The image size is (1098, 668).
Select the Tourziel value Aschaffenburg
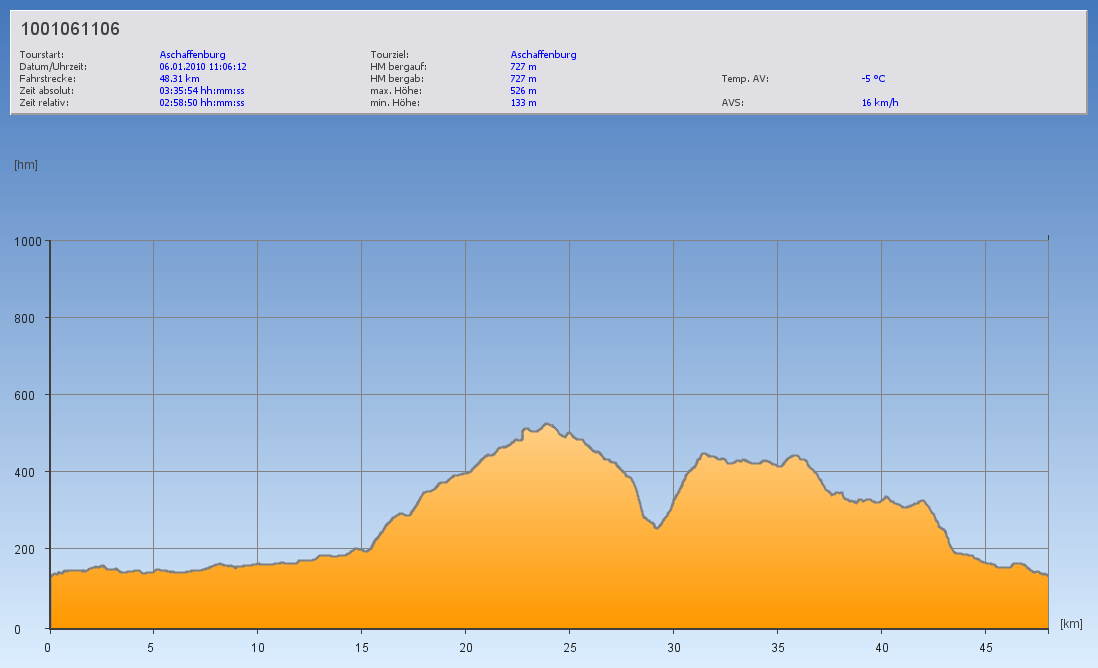(x=543, y=54)
